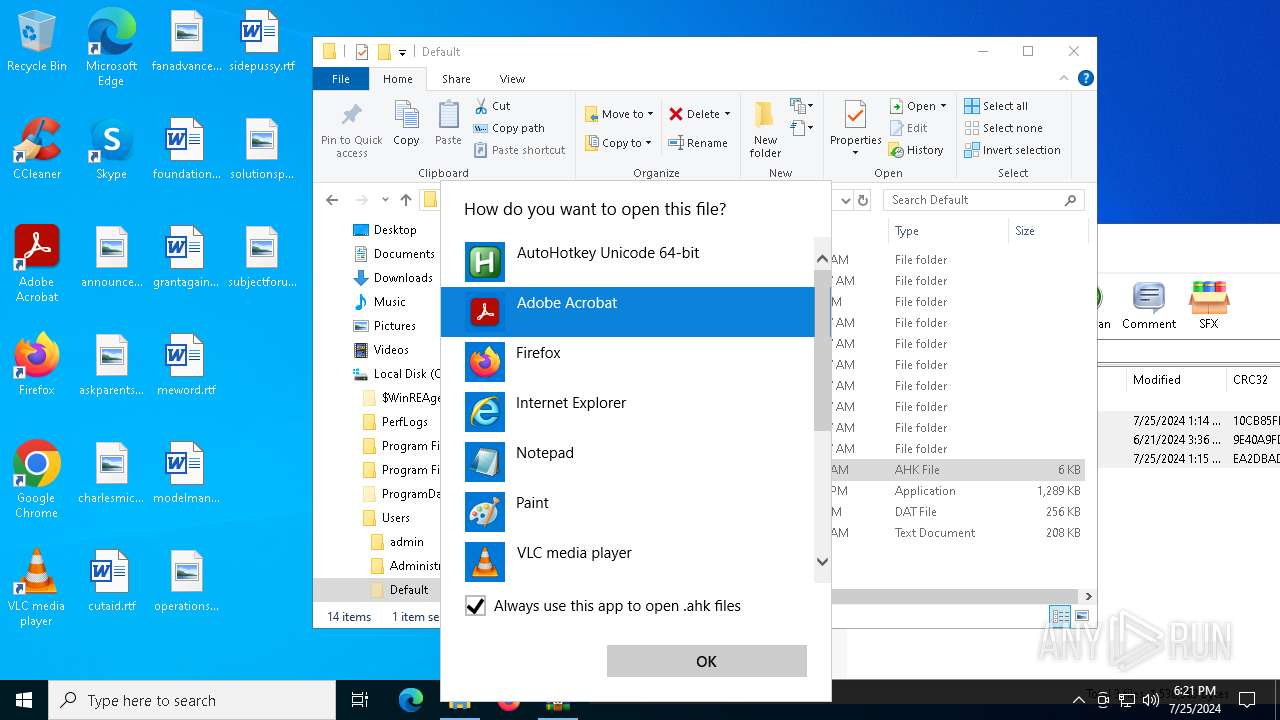Switch to the Share ribbon tab

(x=456, y=79)
